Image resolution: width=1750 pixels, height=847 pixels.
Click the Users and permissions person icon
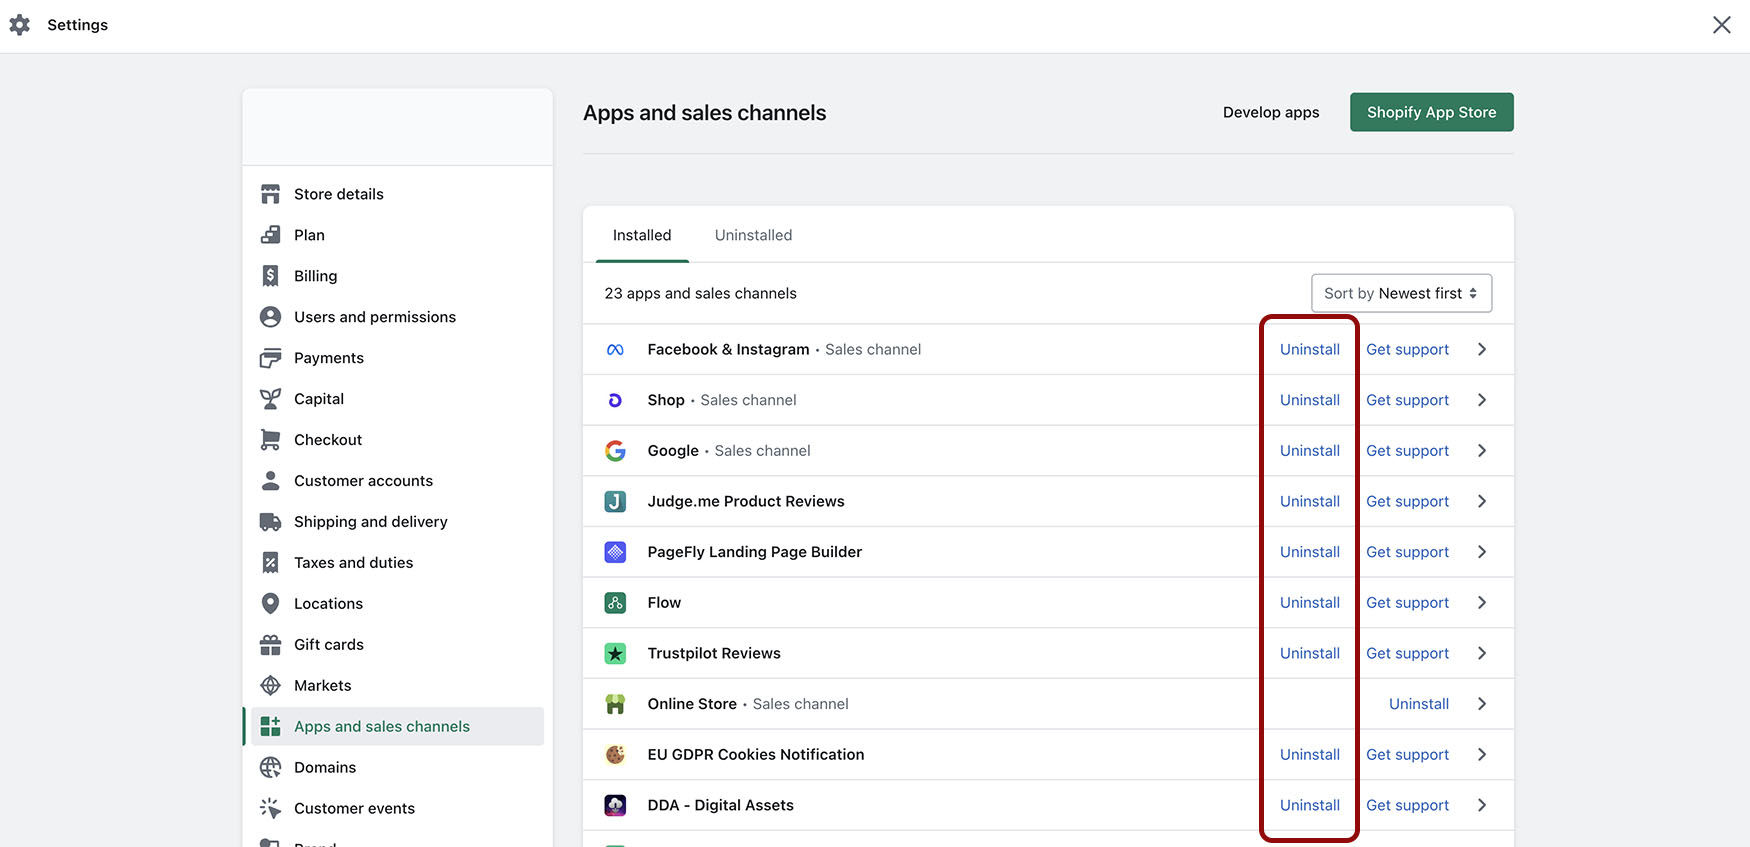pos(270,317)
